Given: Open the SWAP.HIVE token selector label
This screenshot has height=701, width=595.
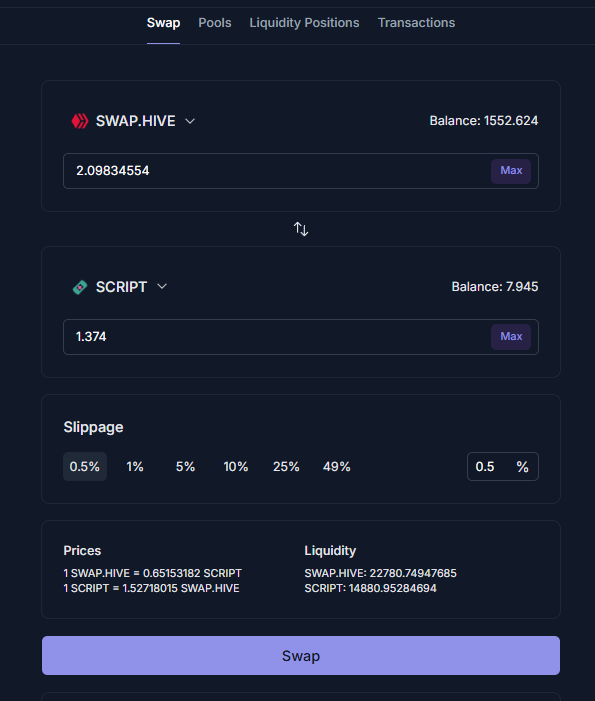Looking at the screenshot, I should pos(135,121).
